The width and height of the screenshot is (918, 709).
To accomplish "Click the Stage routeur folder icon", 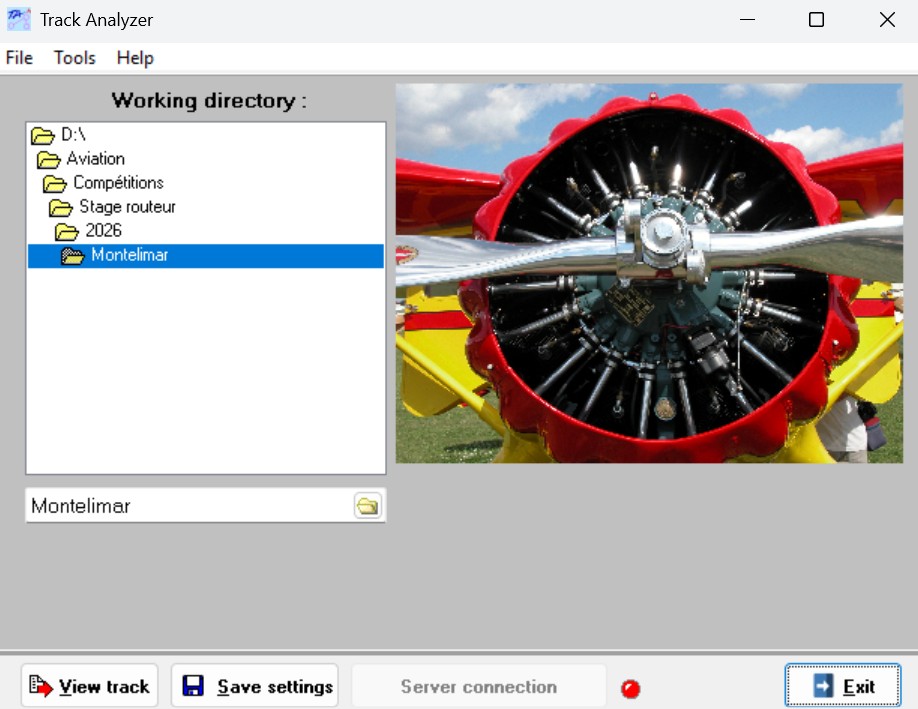I will point(61,207).
